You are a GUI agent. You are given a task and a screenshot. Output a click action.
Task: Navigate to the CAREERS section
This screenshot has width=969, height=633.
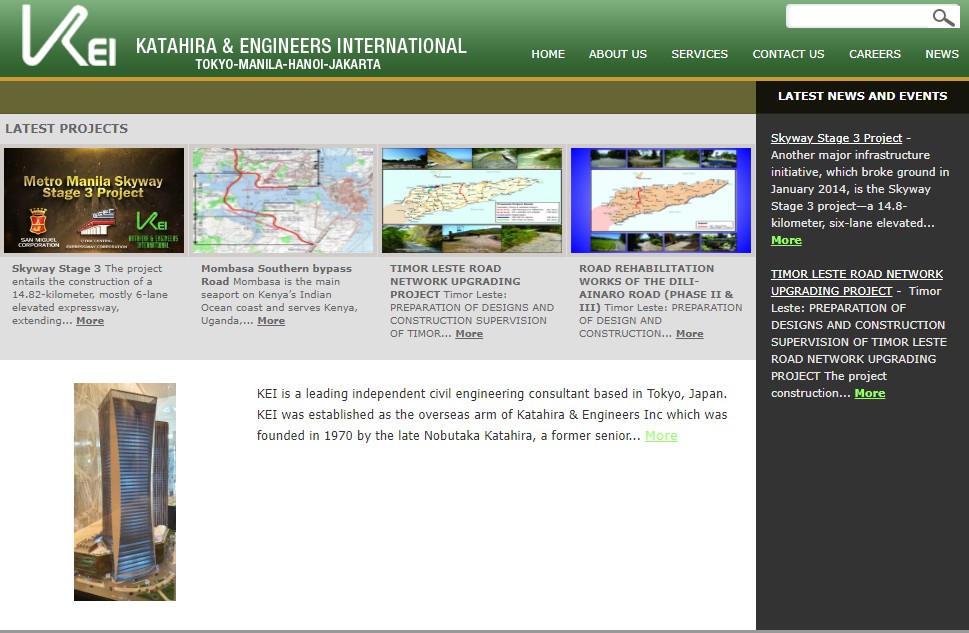pos(874,54)
